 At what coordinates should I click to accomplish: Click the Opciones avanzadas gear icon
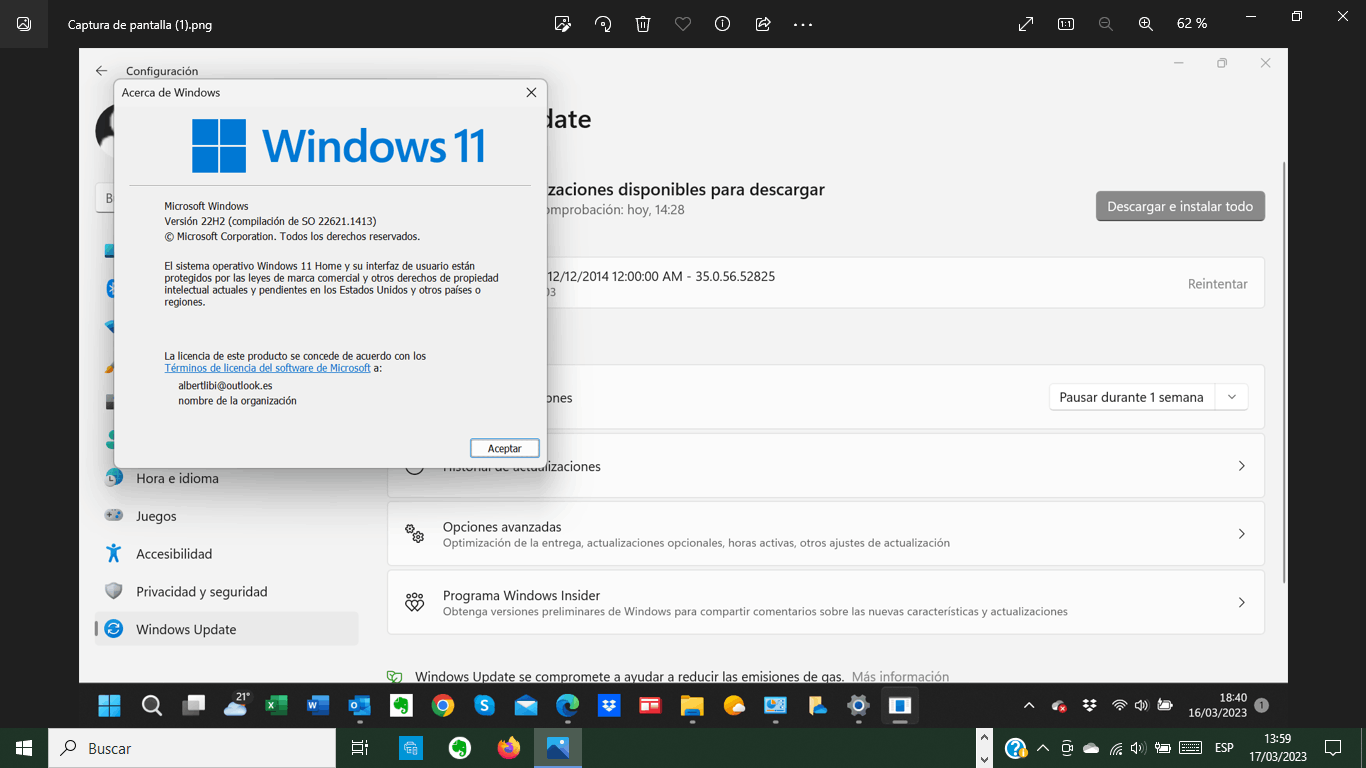coord(414,534)
